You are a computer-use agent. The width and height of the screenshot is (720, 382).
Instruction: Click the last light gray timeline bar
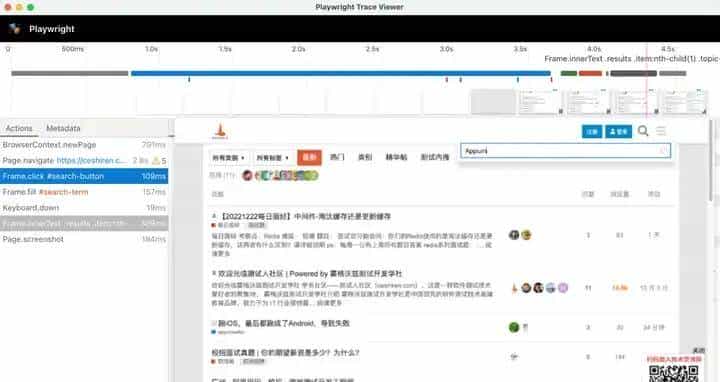click(x=673, y=73)
